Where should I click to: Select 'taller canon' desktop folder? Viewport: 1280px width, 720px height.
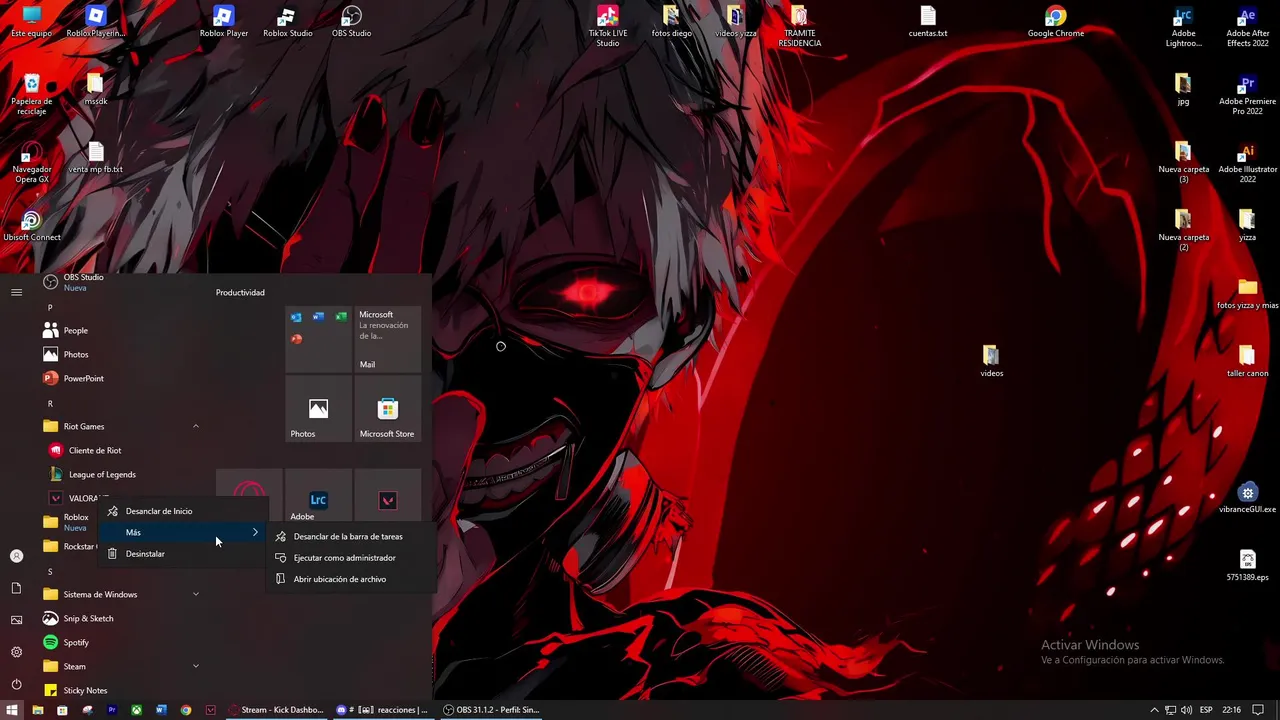click(x=1247, y=362)
